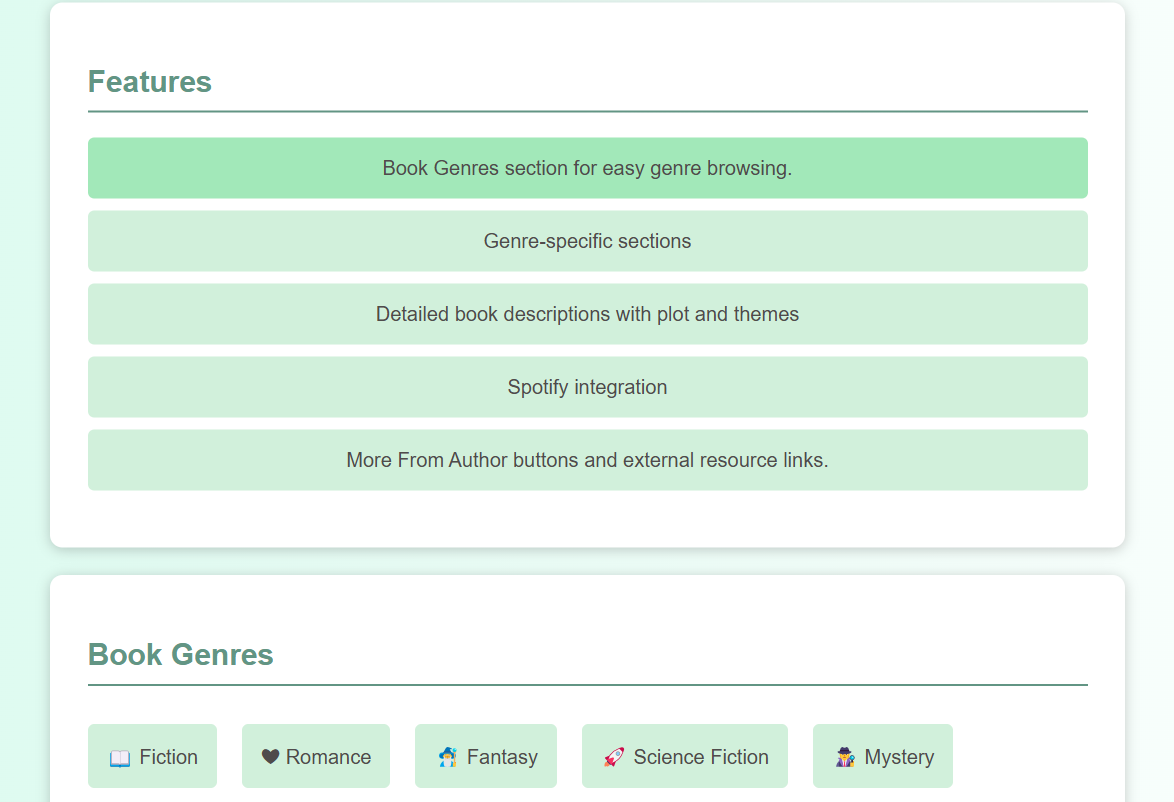Viewport: 1174px width, 802px height.
Task: Click the divider line under Book Genres heading
Action: [x=587, y=685]
